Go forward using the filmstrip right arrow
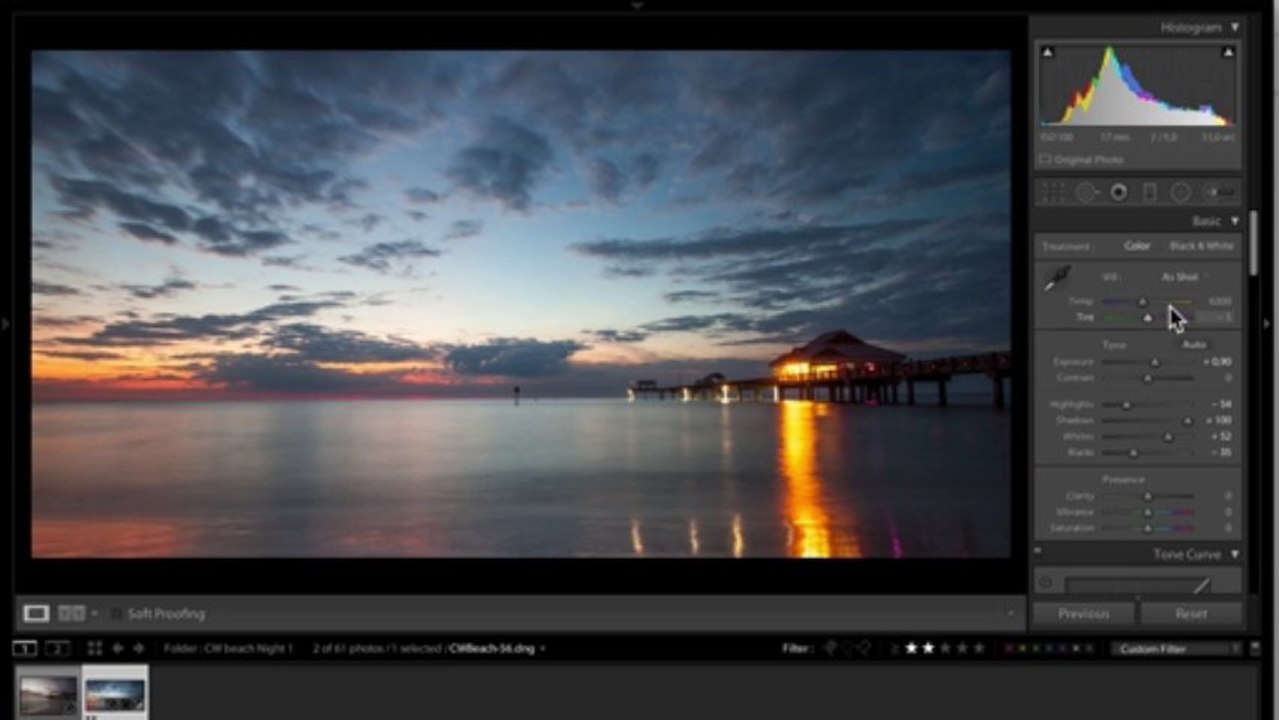 coord(138,649)
